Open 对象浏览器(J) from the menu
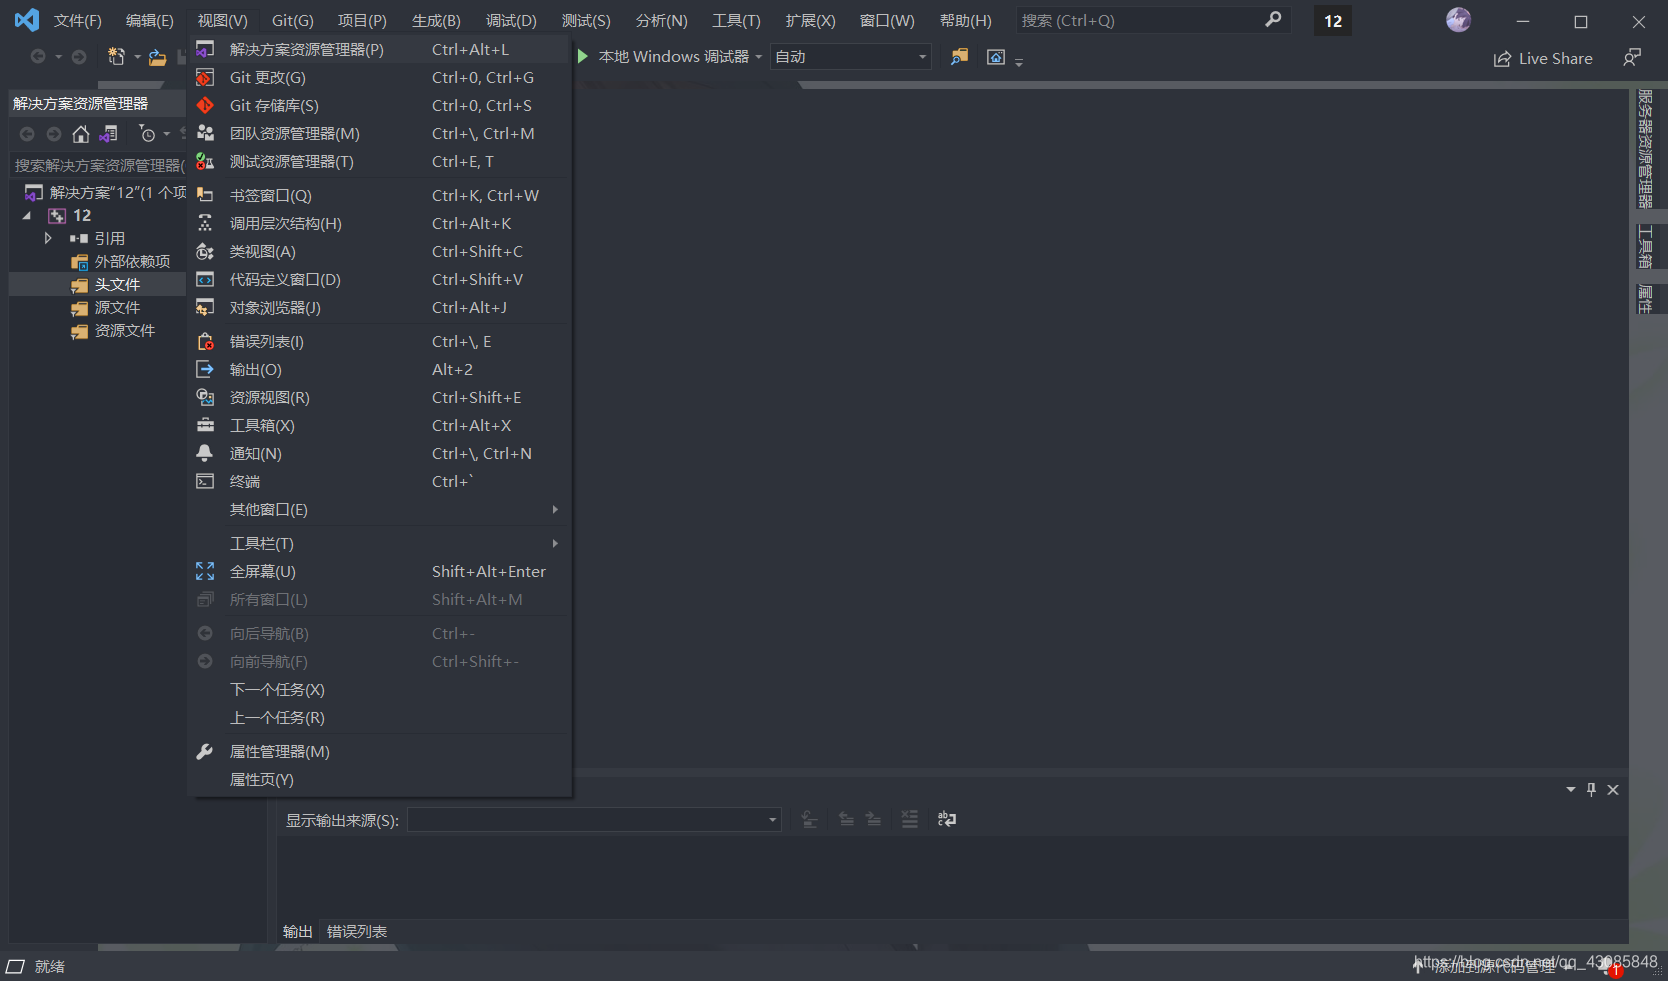 pyautogui.click(x=380, y=307)
